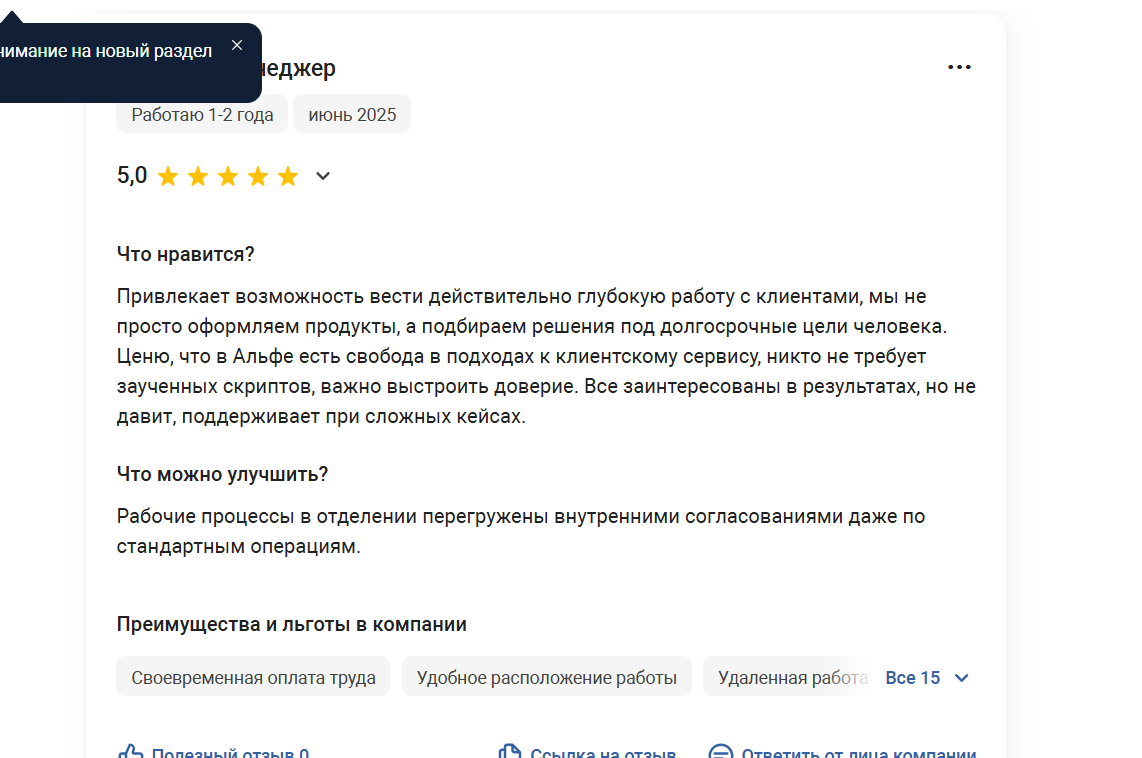Screen dimensions: 1142x758
Task: Click the "июнь 2025" date tag
Action: tap(352, 114)
